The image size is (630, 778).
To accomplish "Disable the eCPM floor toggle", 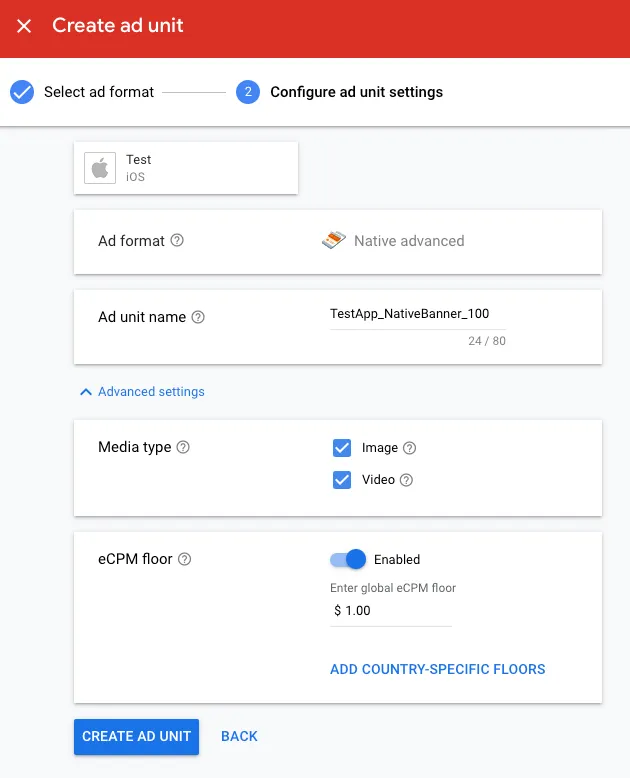I will coord(348,559).
